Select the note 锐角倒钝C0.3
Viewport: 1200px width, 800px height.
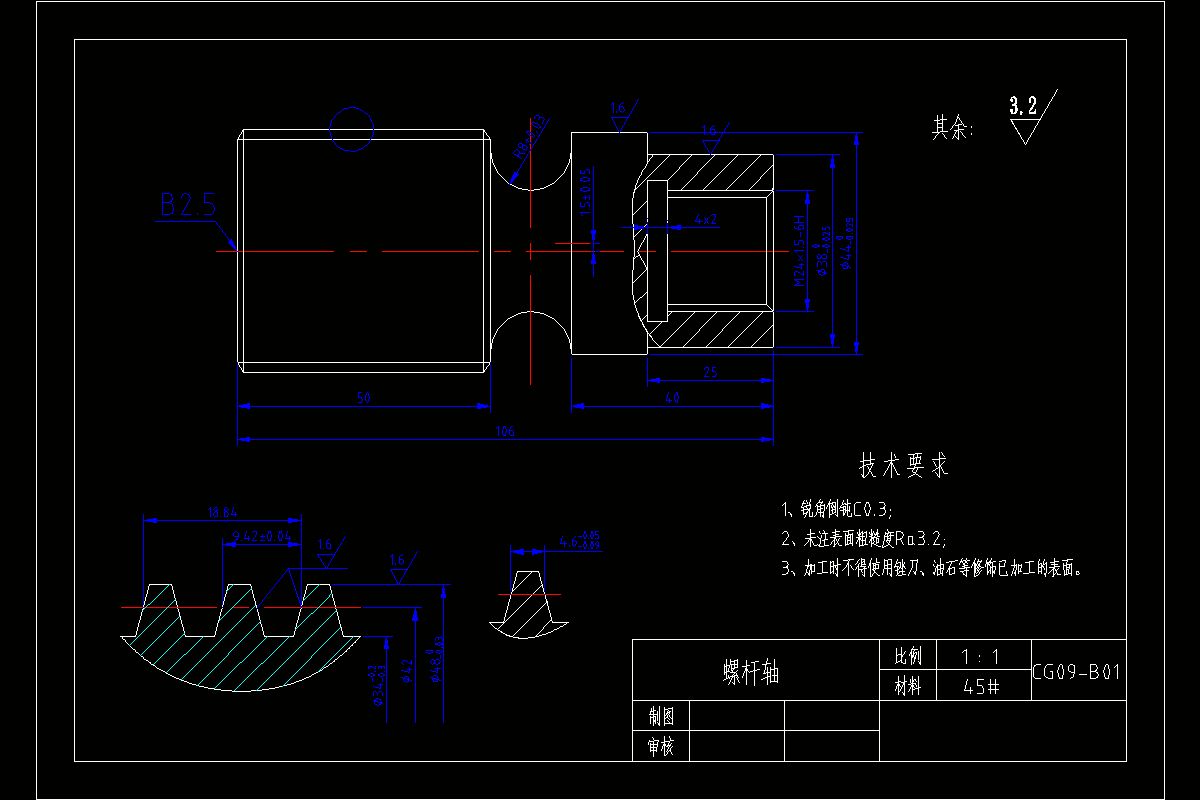[837, 510]
